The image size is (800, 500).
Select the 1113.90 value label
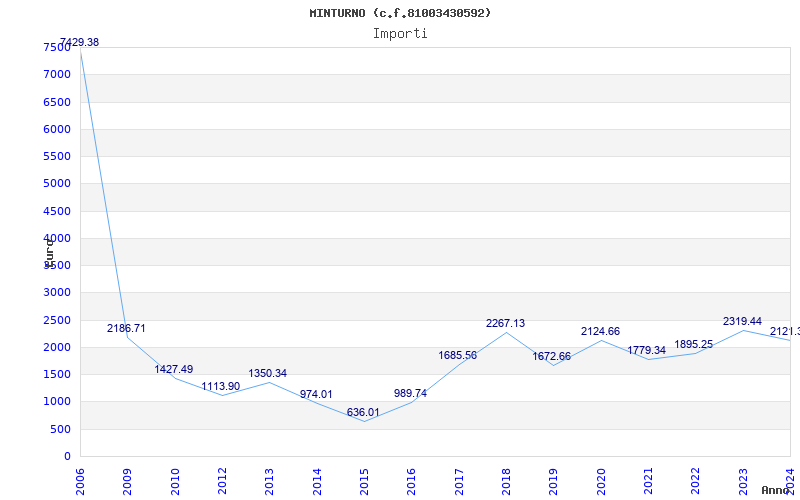tap(220, 386)
